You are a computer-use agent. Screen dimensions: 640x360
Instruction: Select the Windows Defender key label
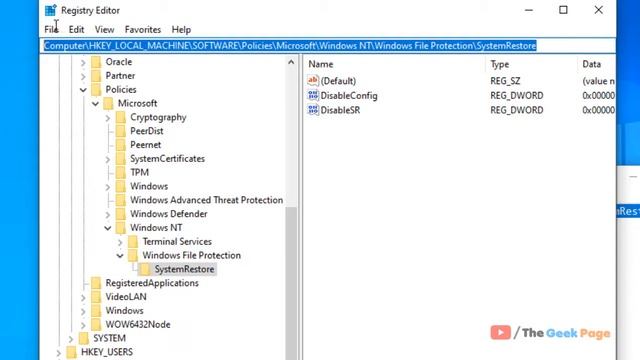click(x=169, y=214)
